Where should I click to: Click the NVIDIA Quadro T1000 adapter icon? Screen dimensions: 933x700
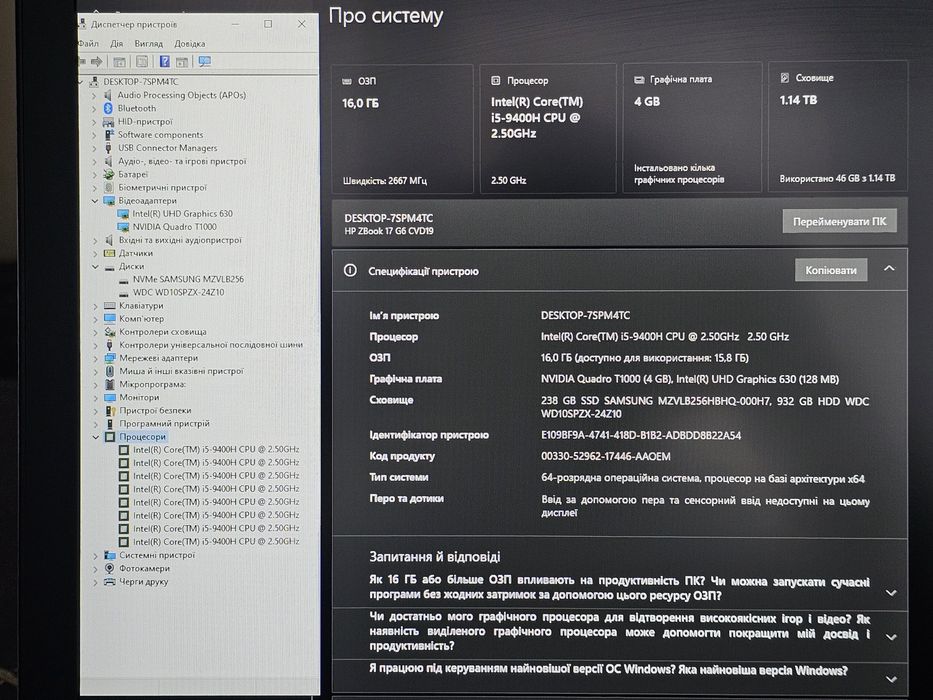123,227
